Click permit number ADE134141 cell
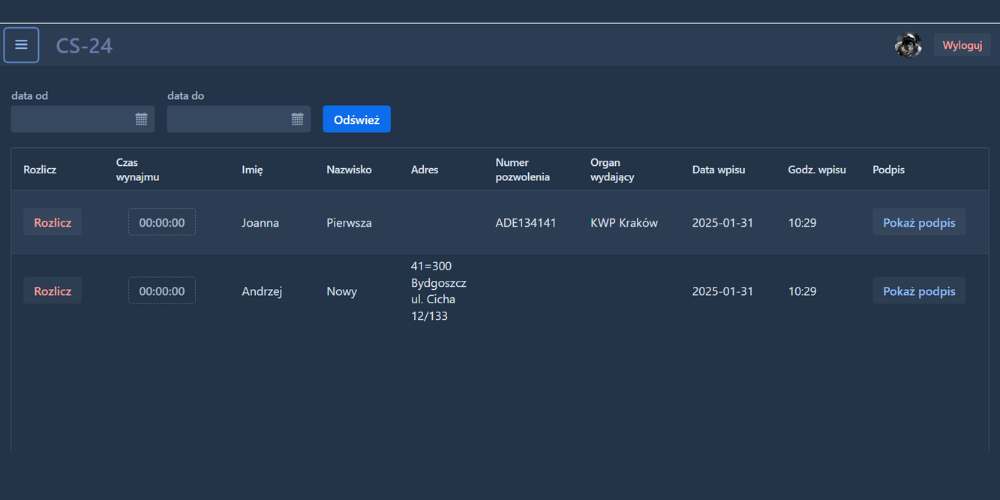Image resolution: width=1000 pixels, height=500 pixels. coord(525,223)
